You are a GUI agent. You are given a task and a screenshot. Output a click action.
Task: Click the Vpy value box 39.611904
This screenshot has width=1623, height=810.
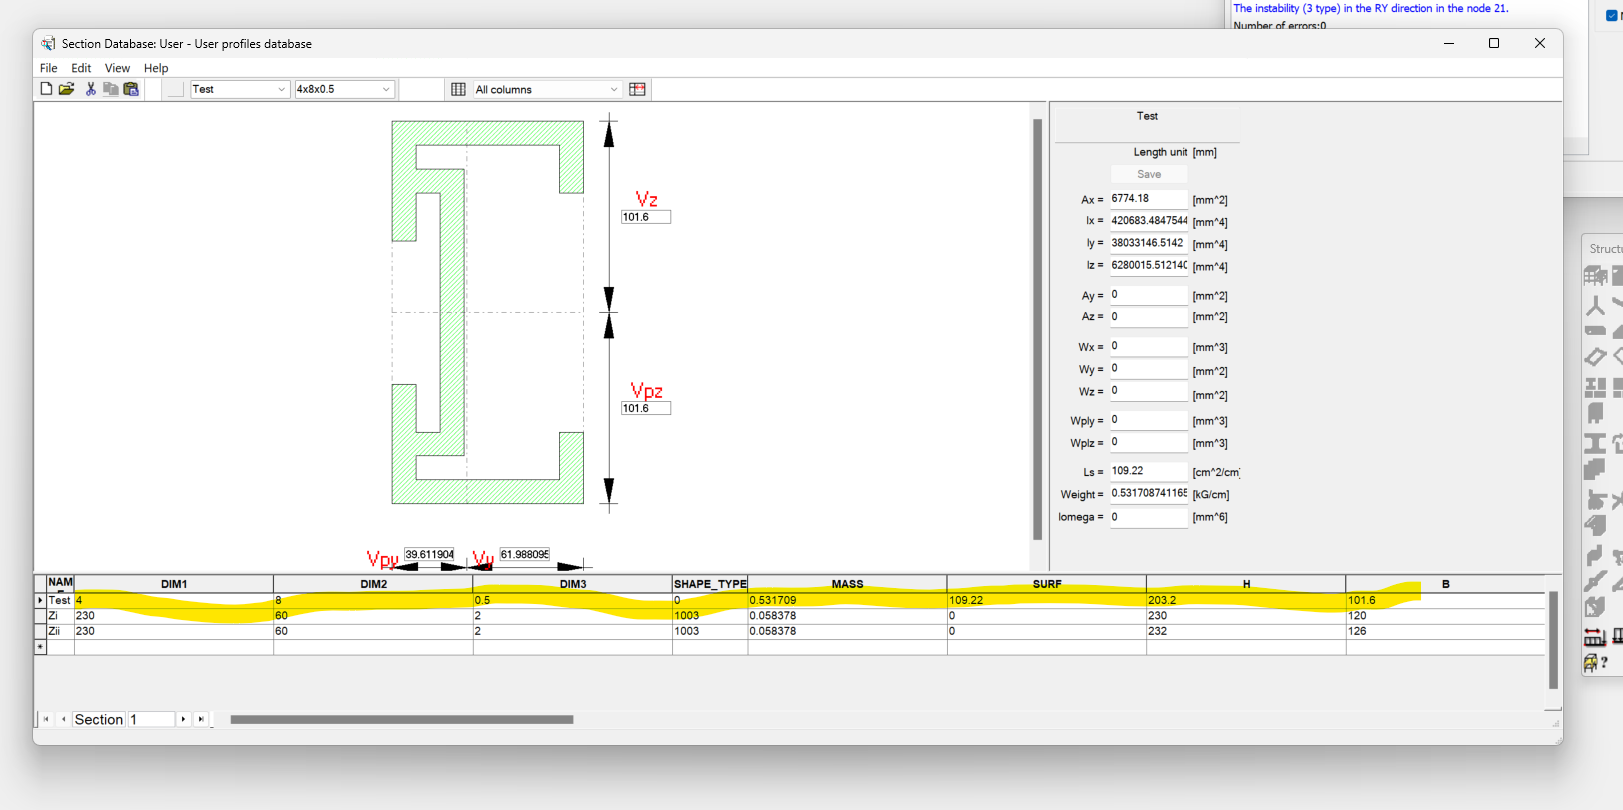tap(429, 554)
